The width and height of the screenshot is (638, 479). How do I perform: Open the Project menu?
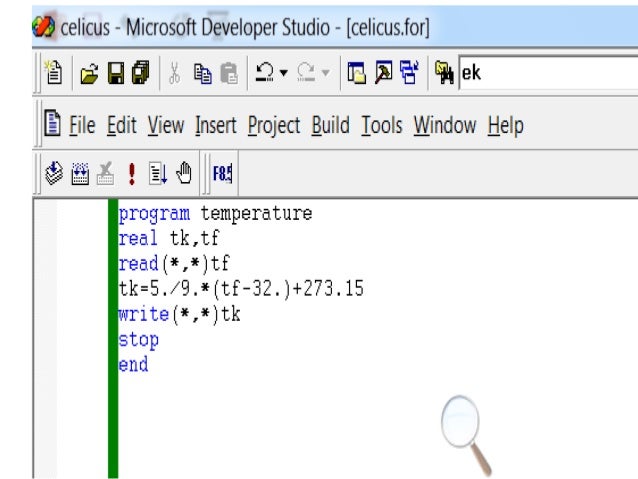(x=274, y=125)
